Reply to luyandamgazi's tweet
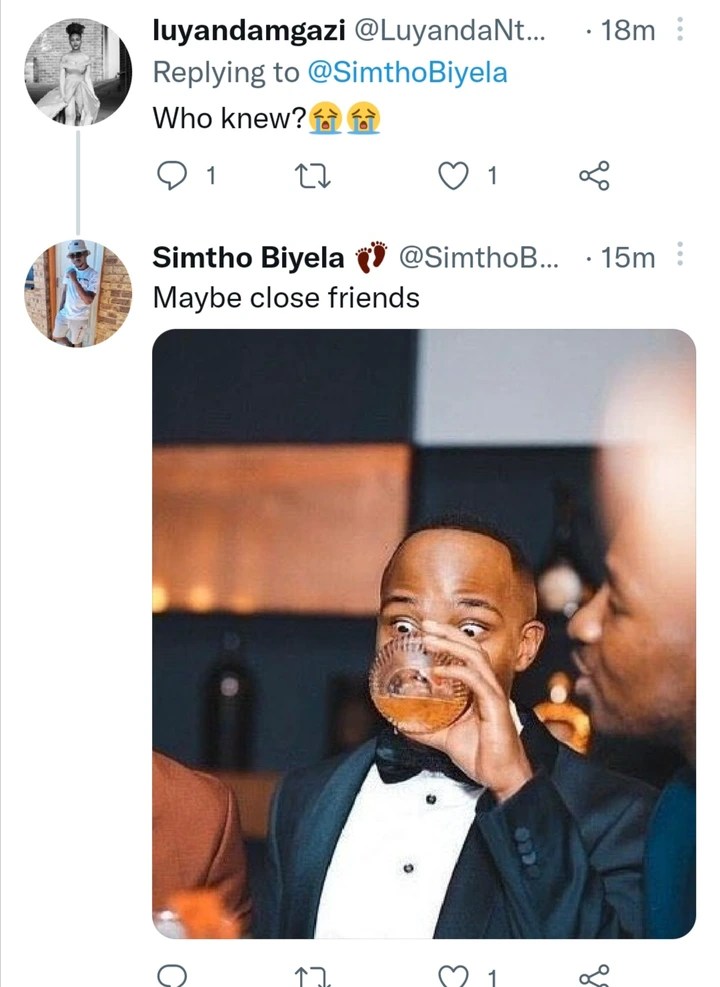The image size is (720, 987). [x=173, y=176]
